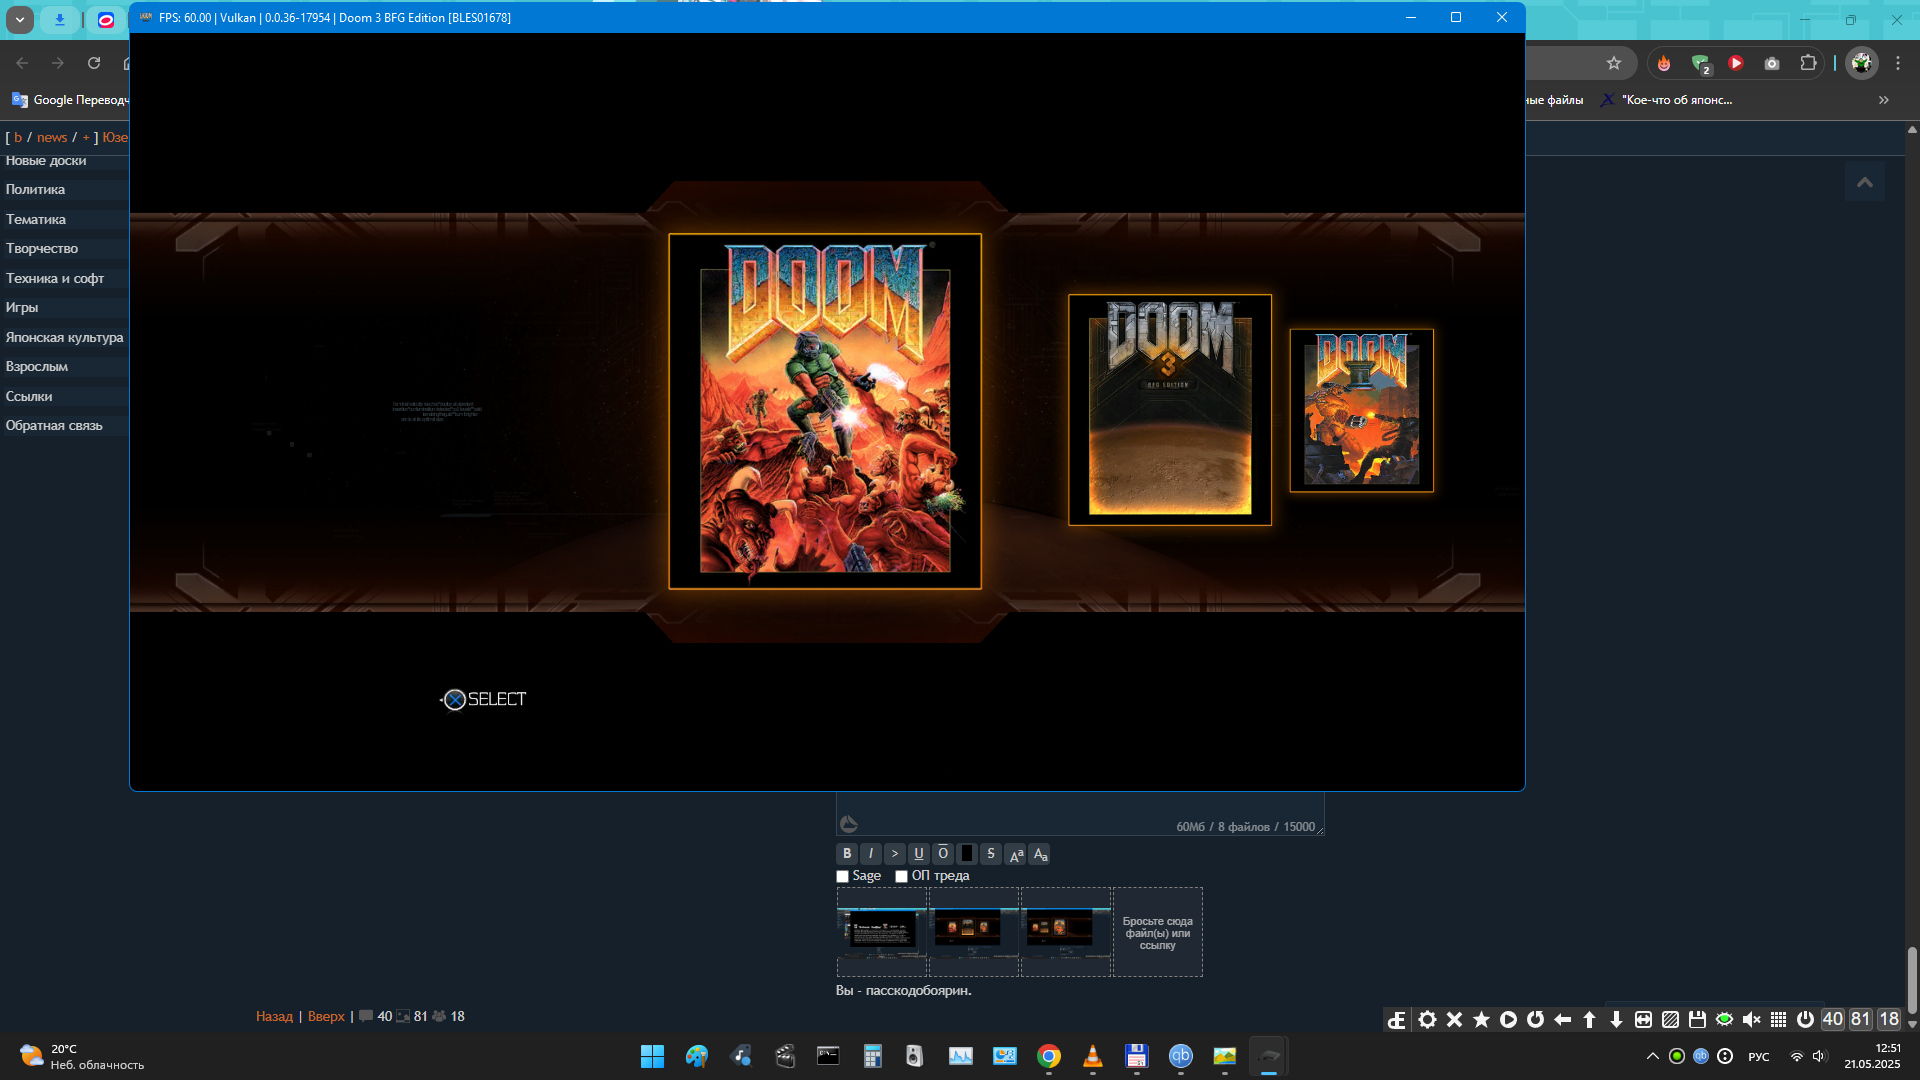Click the floppy disk save icon
The image size is (1920, 1080).
tap(1697, 1019)
